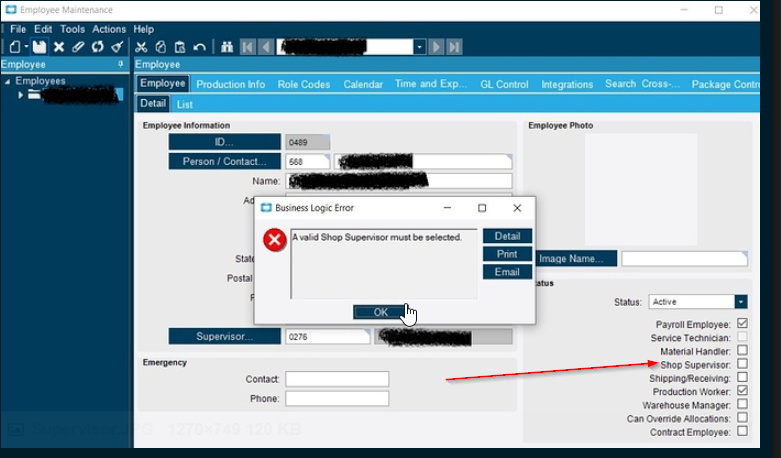Click the Person / Contact... button
Viewport: 781px width, 458px height.
224,161
